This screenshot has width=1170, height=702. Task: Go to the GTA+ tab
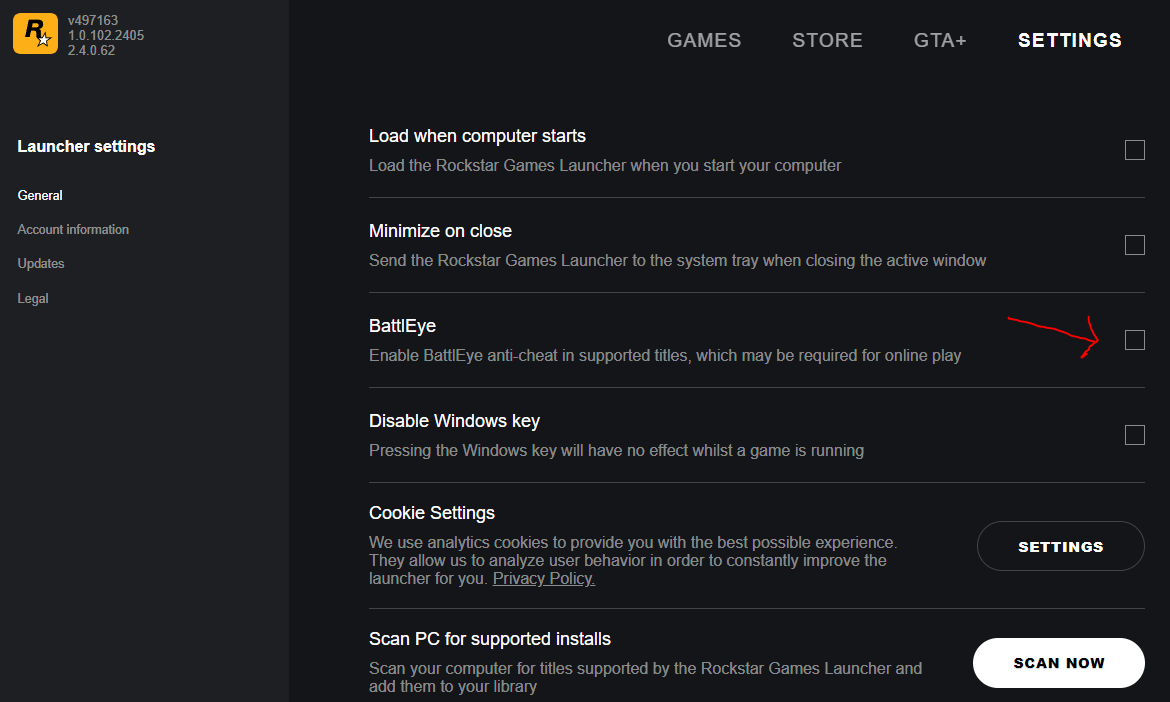click(x=940, y=41)
